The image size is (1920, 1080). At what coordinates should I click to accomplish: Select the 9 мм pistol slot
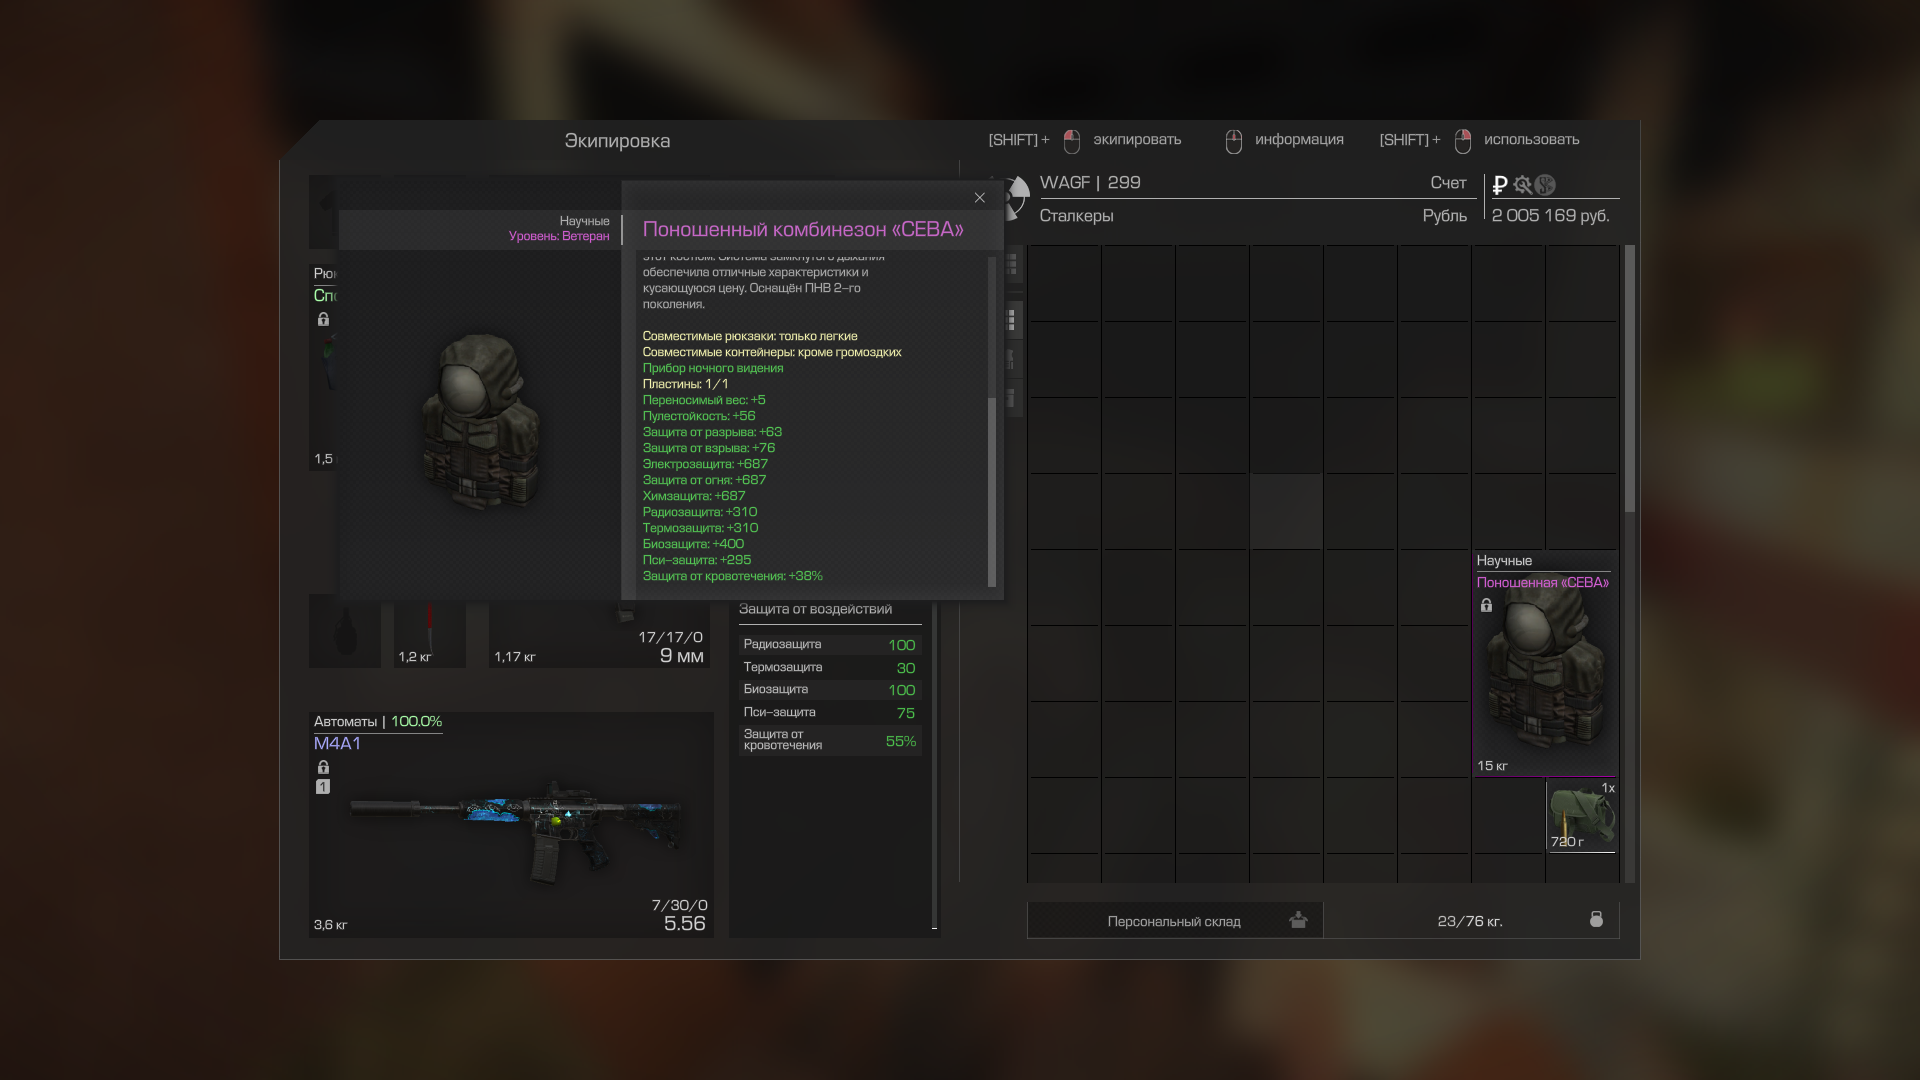[x=600, y=633]
